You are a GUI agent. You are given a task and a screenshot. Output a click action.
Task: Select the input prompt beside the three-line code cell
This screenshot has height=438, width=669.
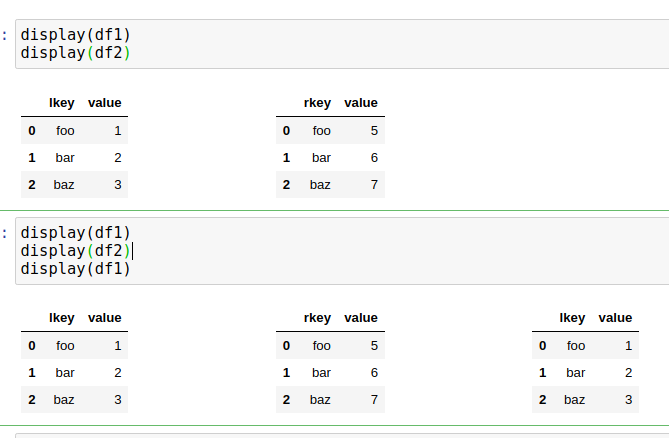[5, 233]
